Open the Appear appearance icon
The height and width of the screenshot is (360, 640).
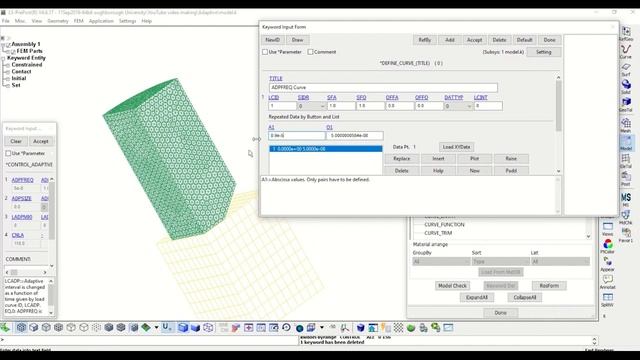click(607, 264)
